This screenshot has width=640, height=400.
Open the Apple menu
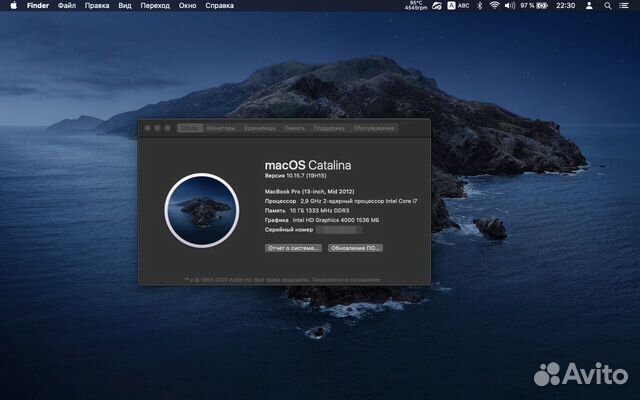click(13, 6)
